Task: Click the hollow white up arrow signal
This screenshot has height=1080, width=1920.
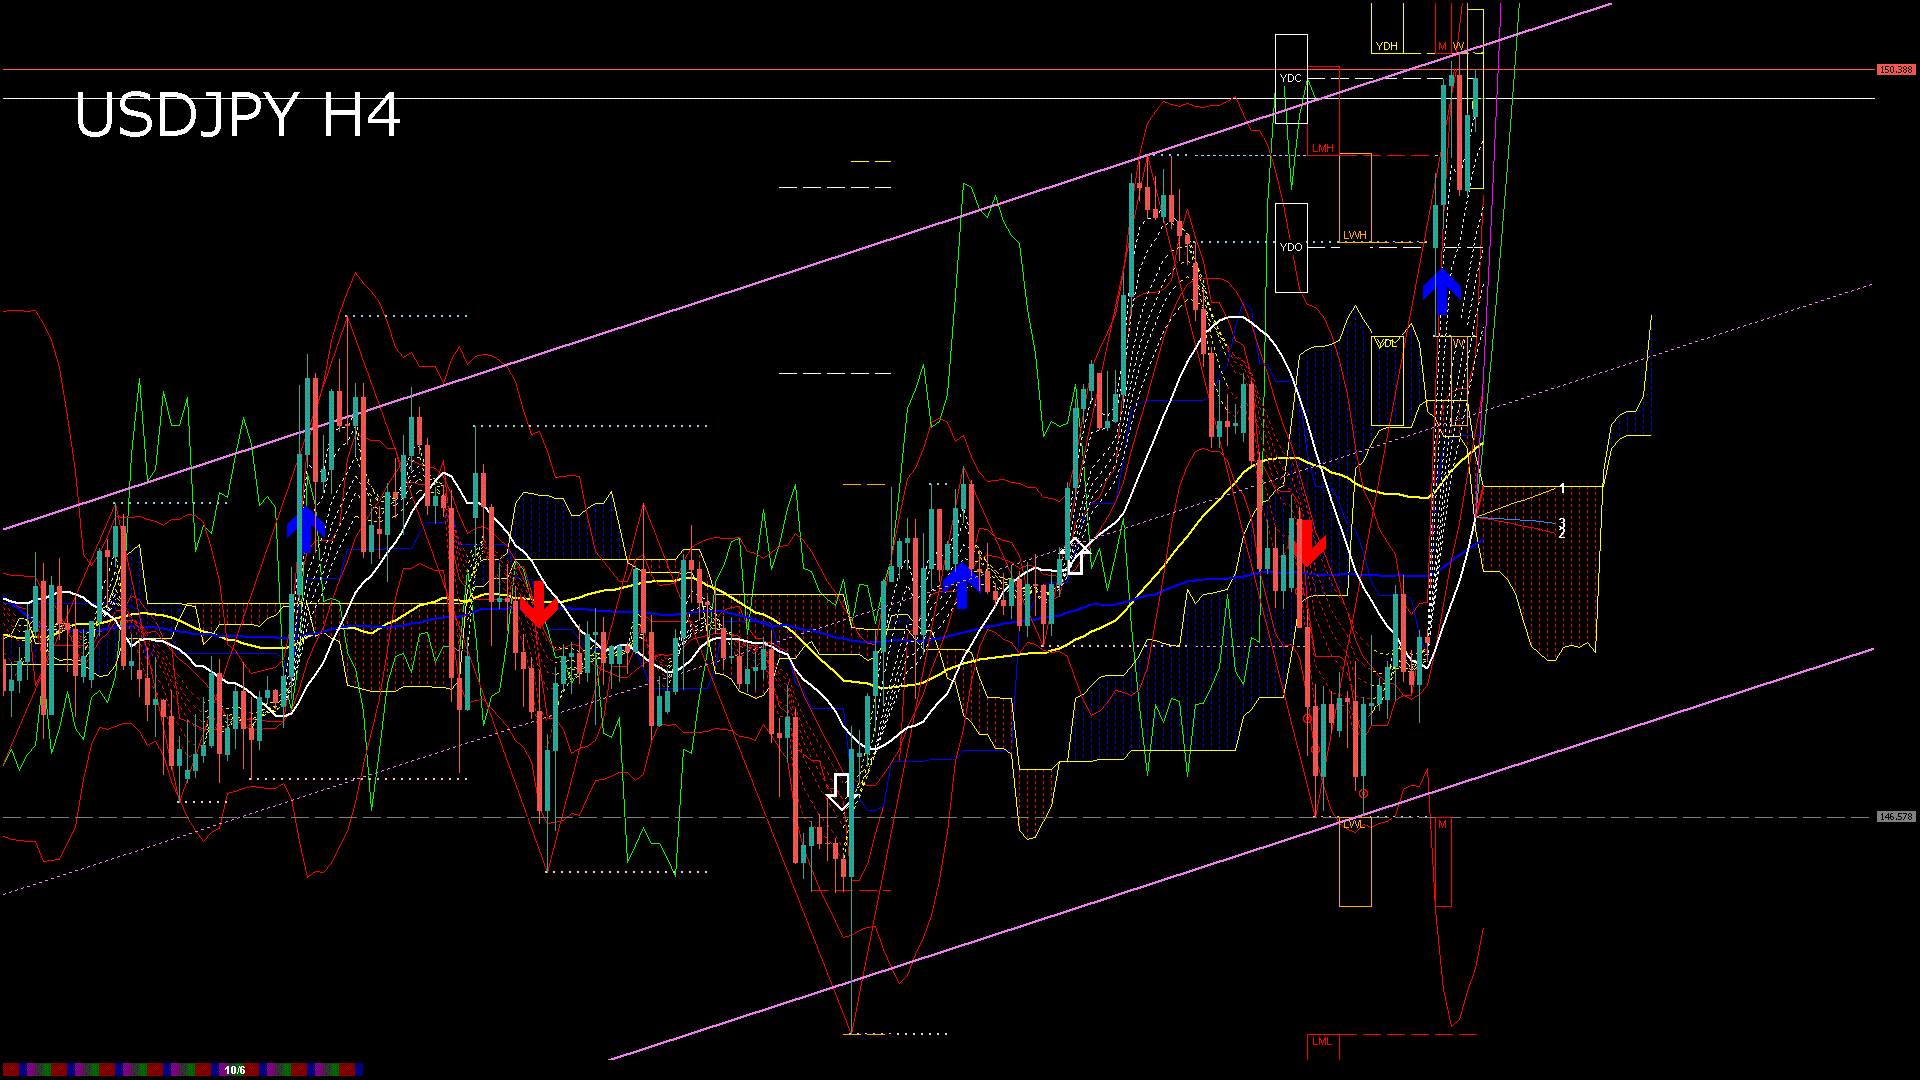Action: (x=1076, y=556)
